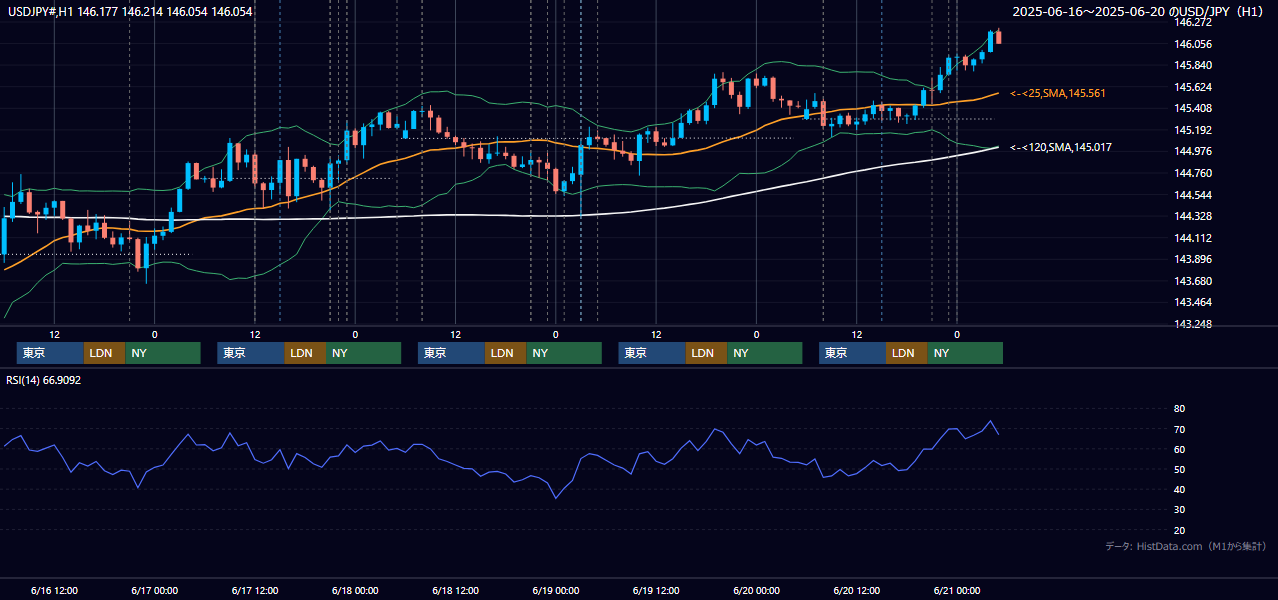The width and height of the screenshot is (1278, 600).
Task: Click the RSI axis value 30
Action: [1179, 510]
